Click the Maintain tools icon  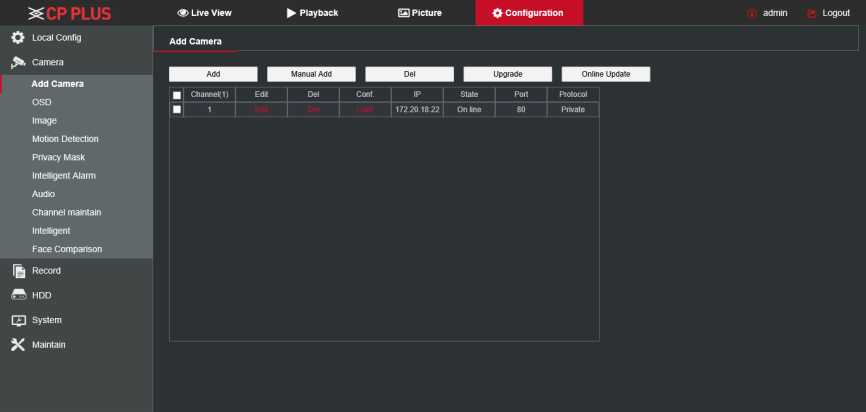tap(17, 345)
